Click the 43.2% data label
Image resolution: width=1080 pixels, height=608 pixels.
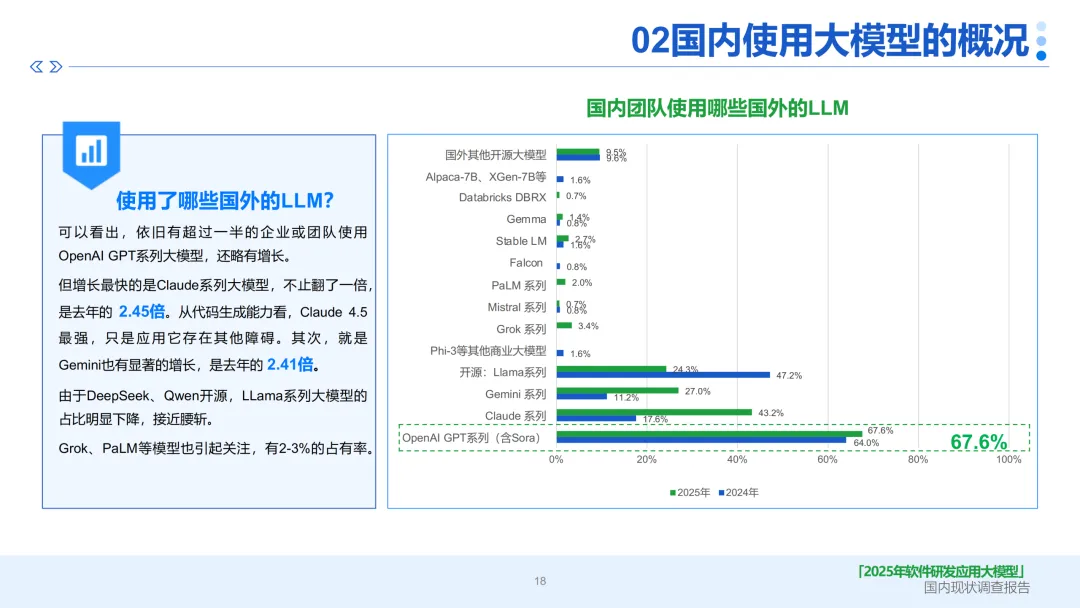click(771, 413)
